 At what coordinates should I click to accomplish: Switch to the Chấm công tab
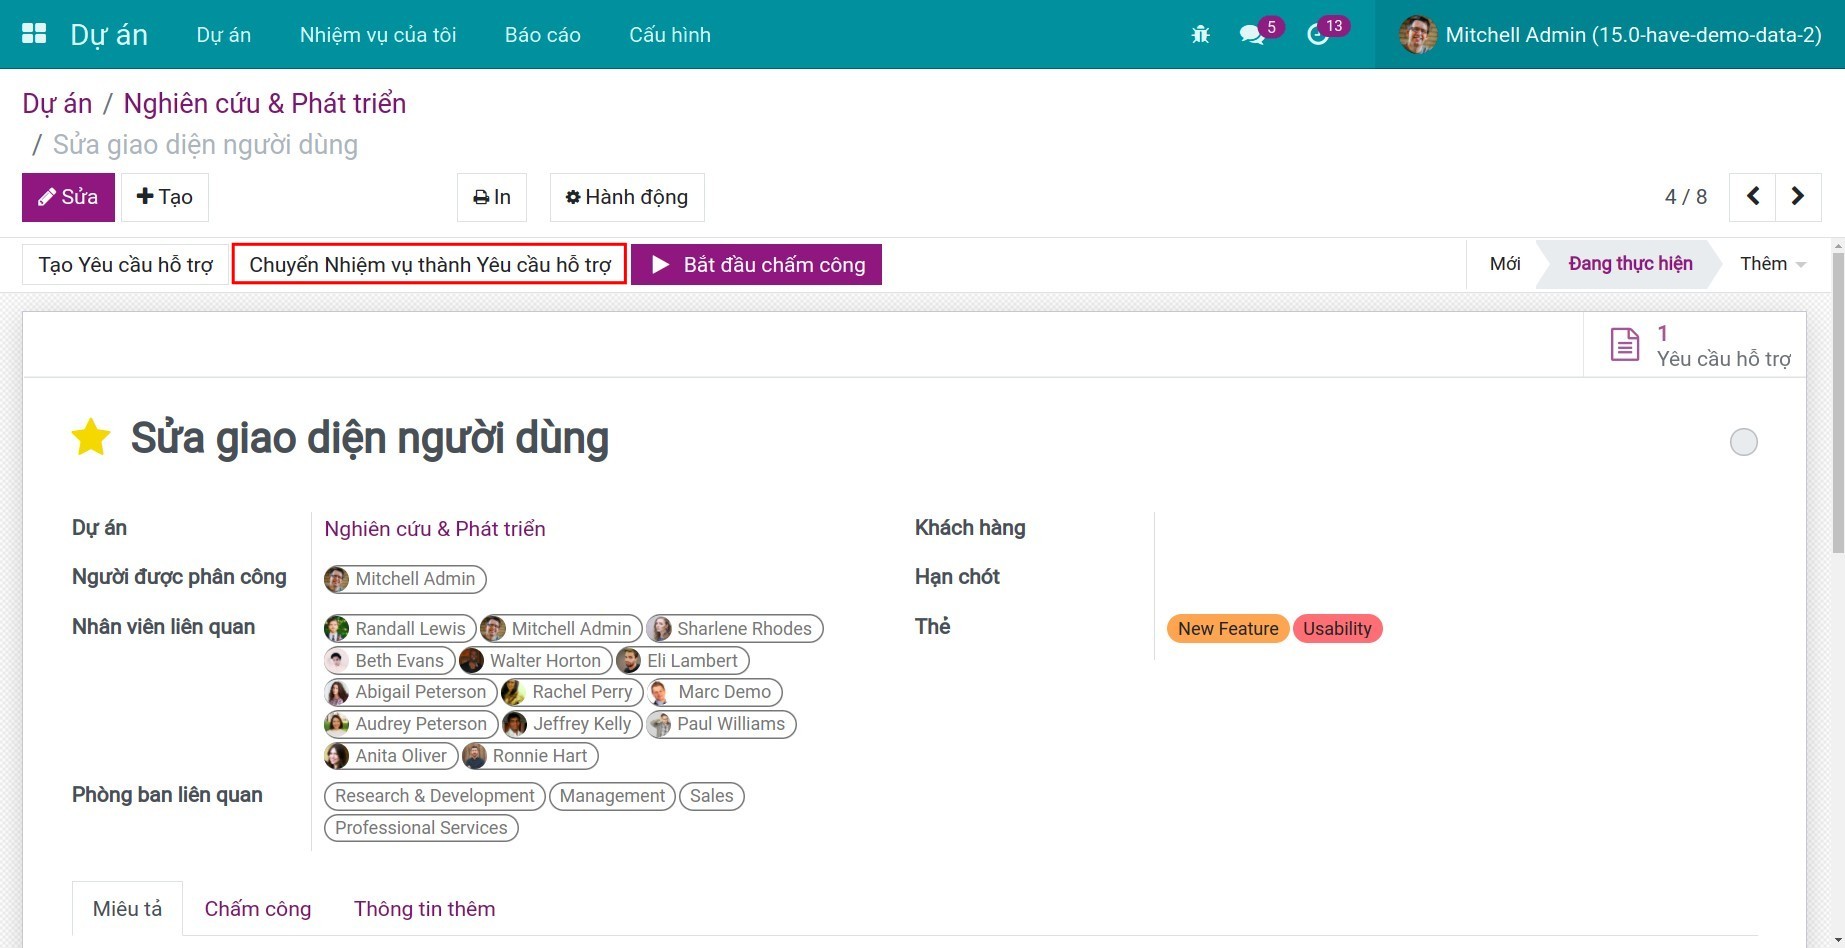pos(258,909)
